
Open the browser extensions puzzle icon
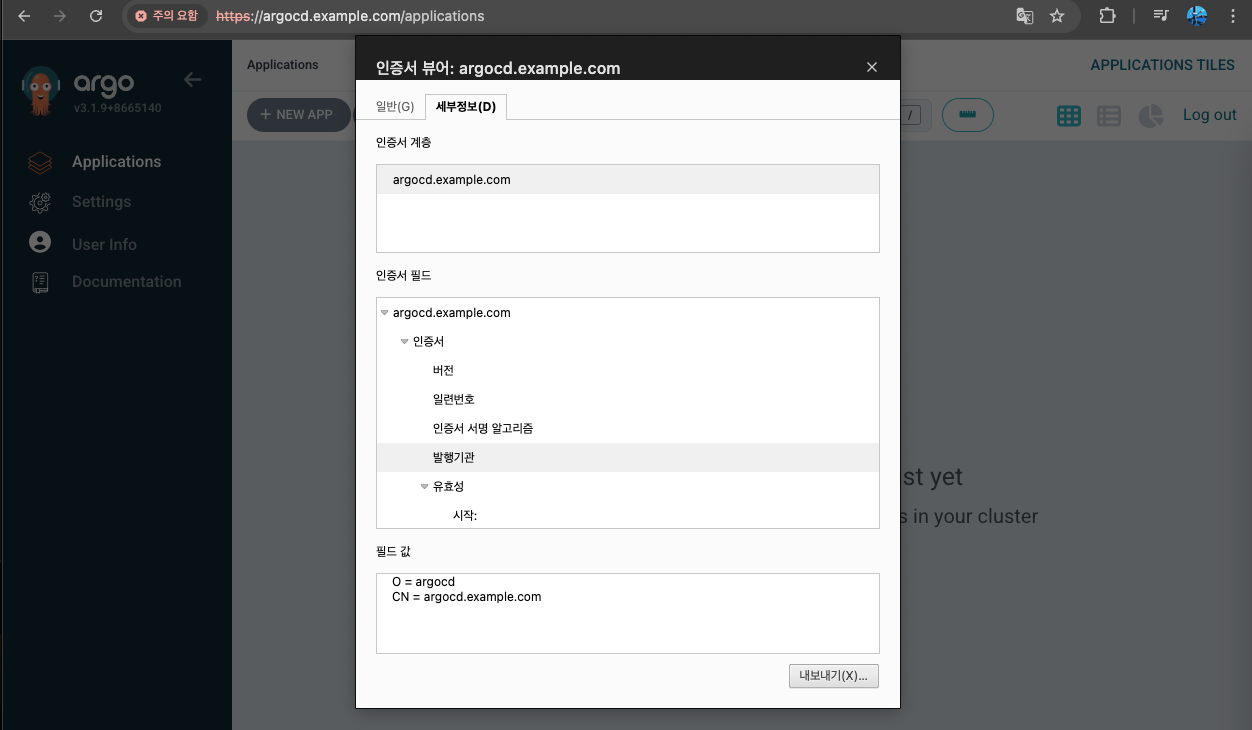[x=1107, y=16]
